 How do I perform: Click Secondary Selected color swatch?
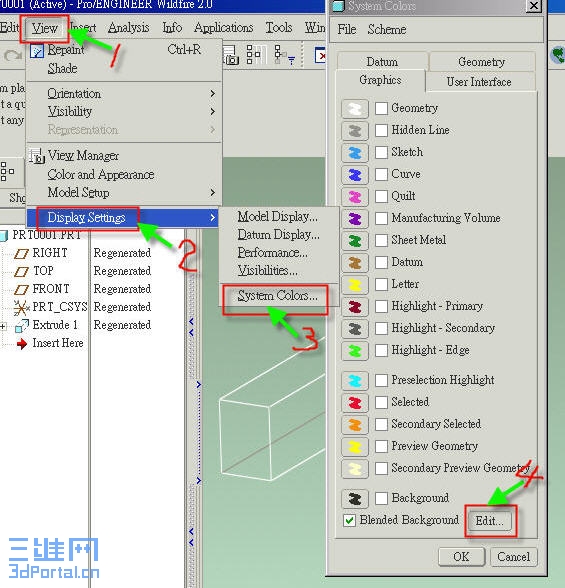[355, 425]
